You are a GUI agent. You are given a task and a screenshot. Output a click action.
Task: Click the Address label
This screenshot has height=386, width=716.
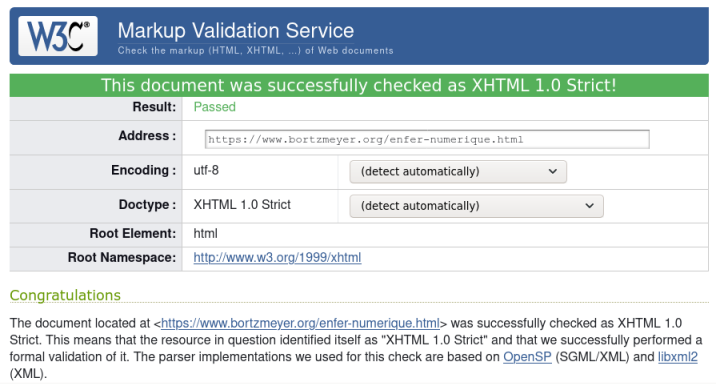147,136
